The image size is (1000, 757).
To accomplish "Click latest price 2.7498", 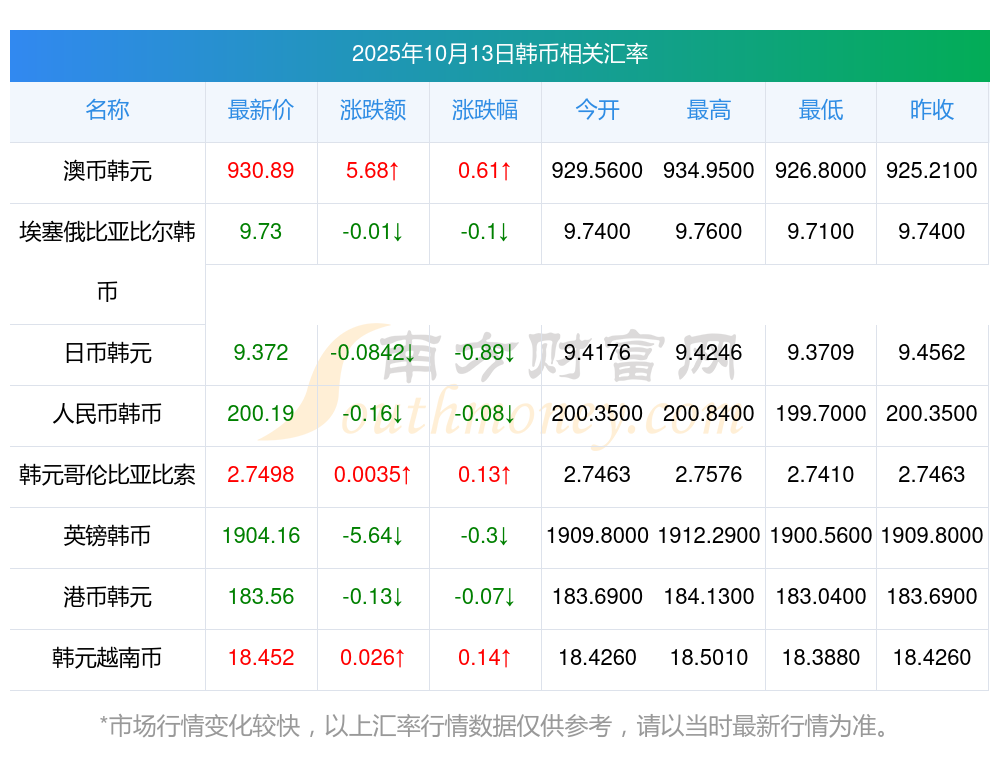I will (x=261, y=475).
